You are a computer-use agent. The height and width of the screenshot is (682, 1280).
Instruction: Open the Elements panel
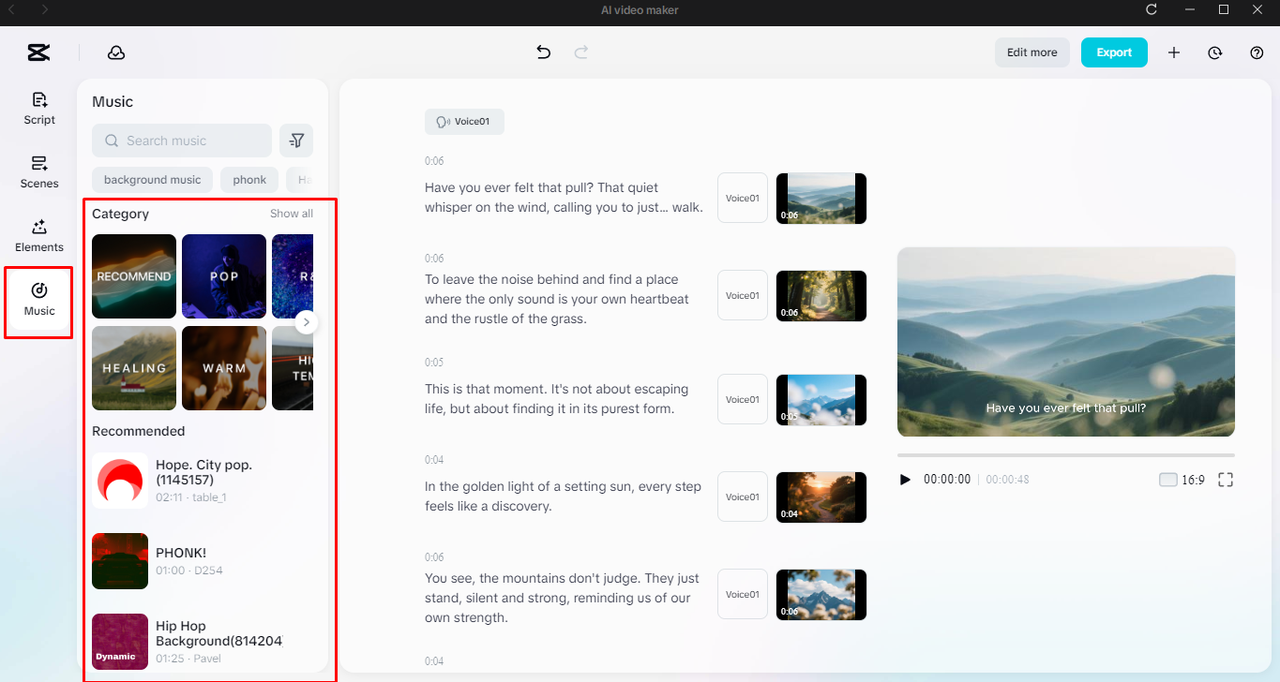[x=38, y=236]
